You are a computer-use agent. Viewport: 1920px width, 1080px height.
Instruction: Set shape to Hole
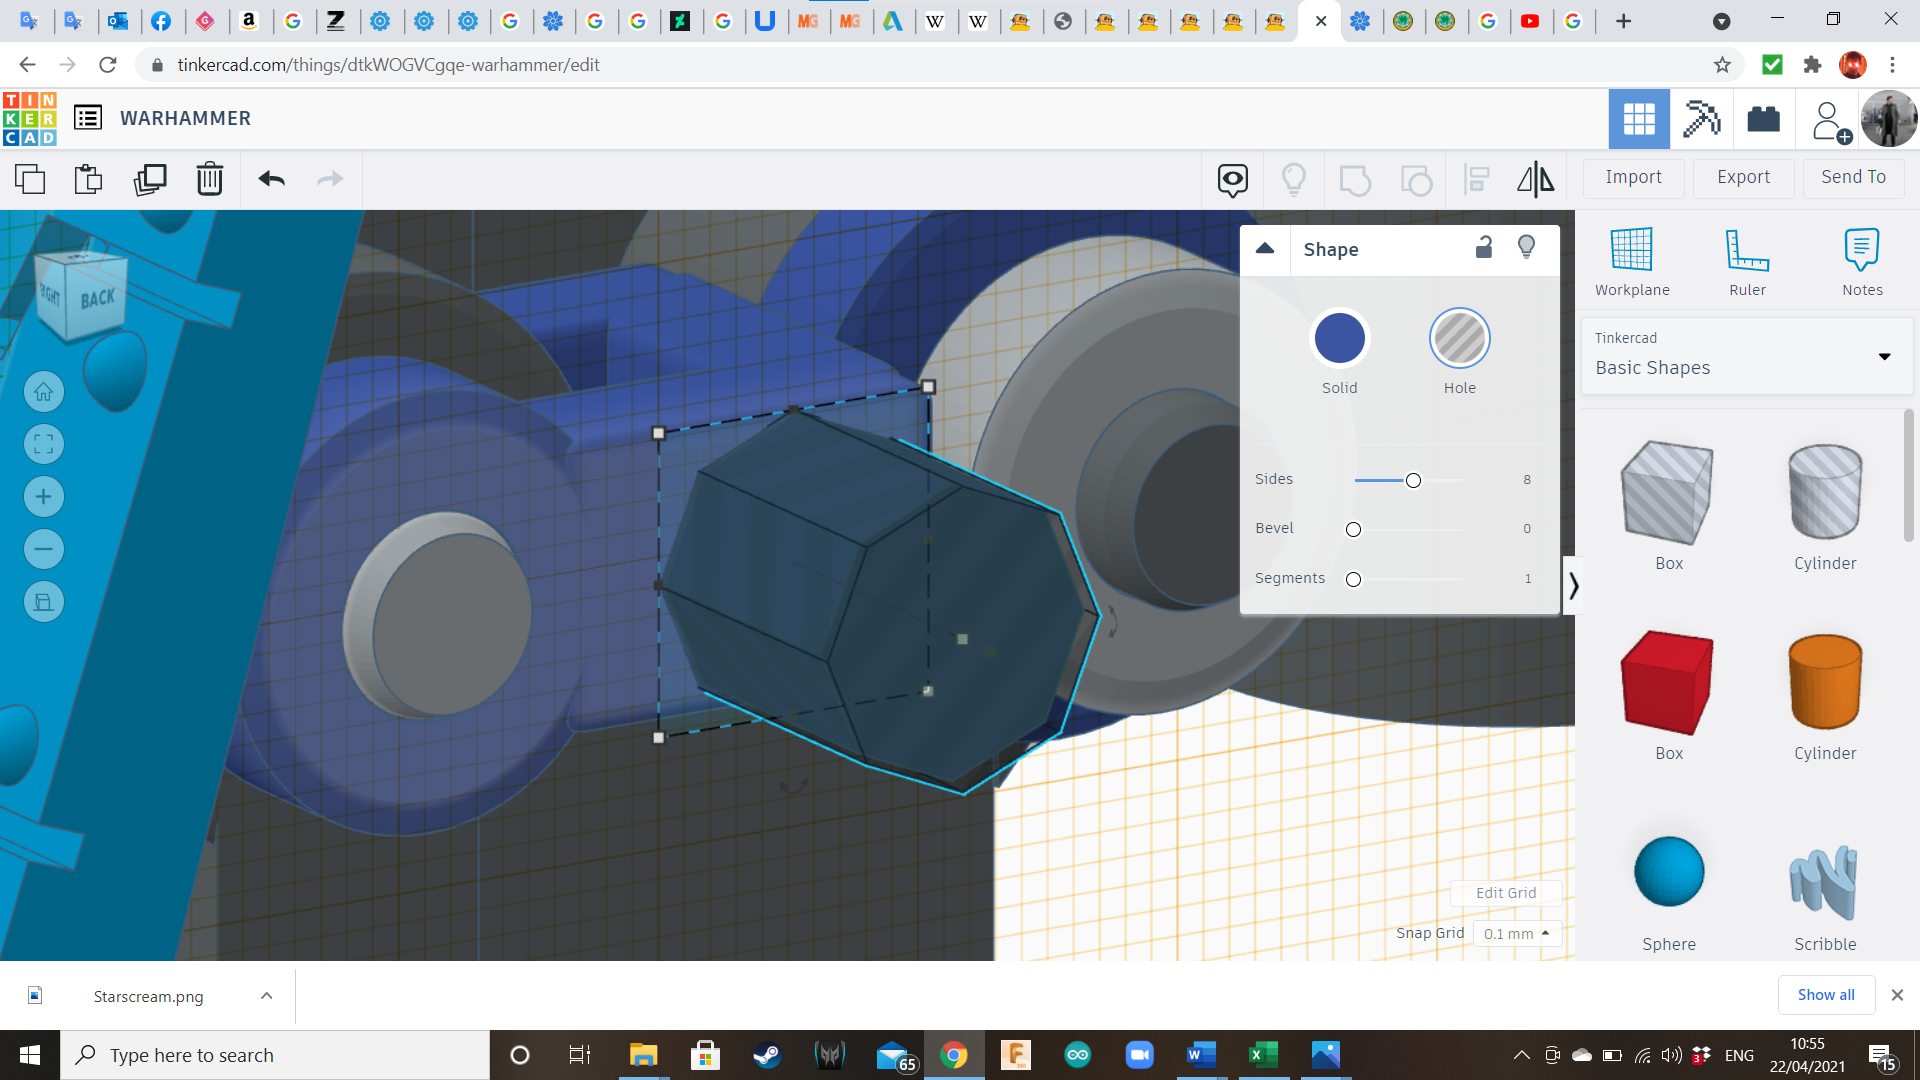coord(1459,339)
